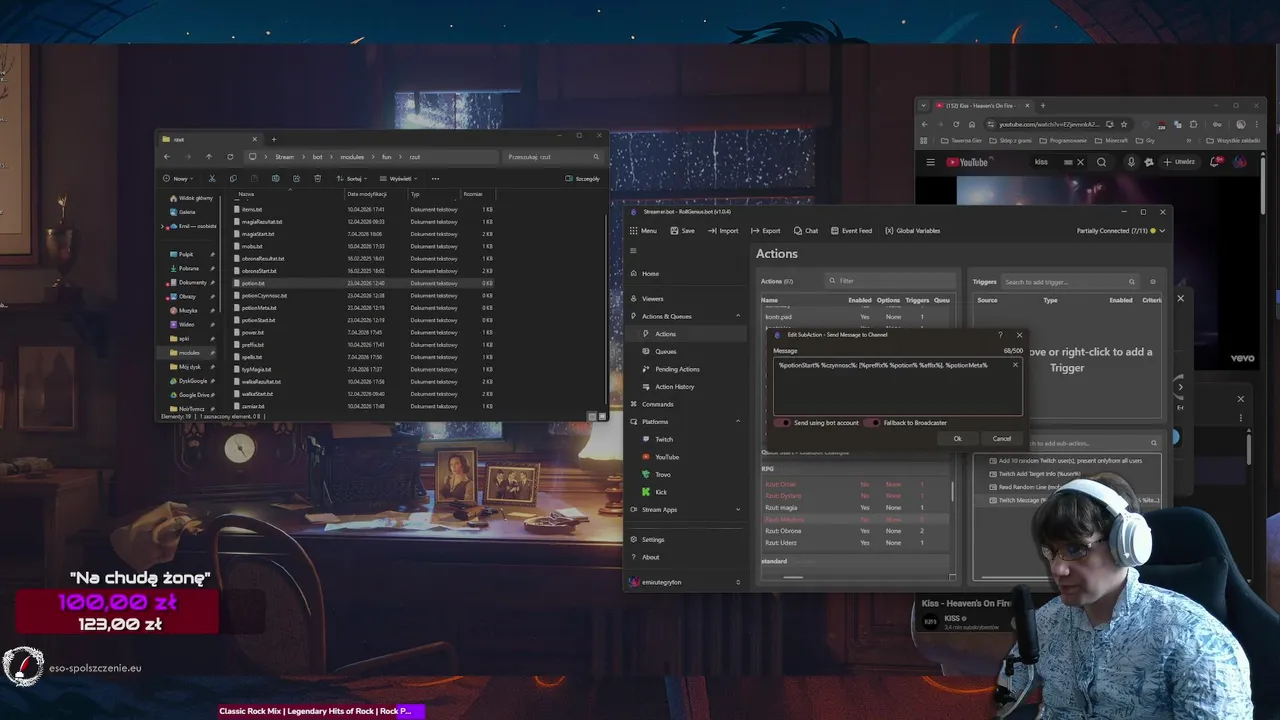This screenshot has width=1280, height=720.
Task: Select the Kick platform entry
Action: (x=660, y=492)
